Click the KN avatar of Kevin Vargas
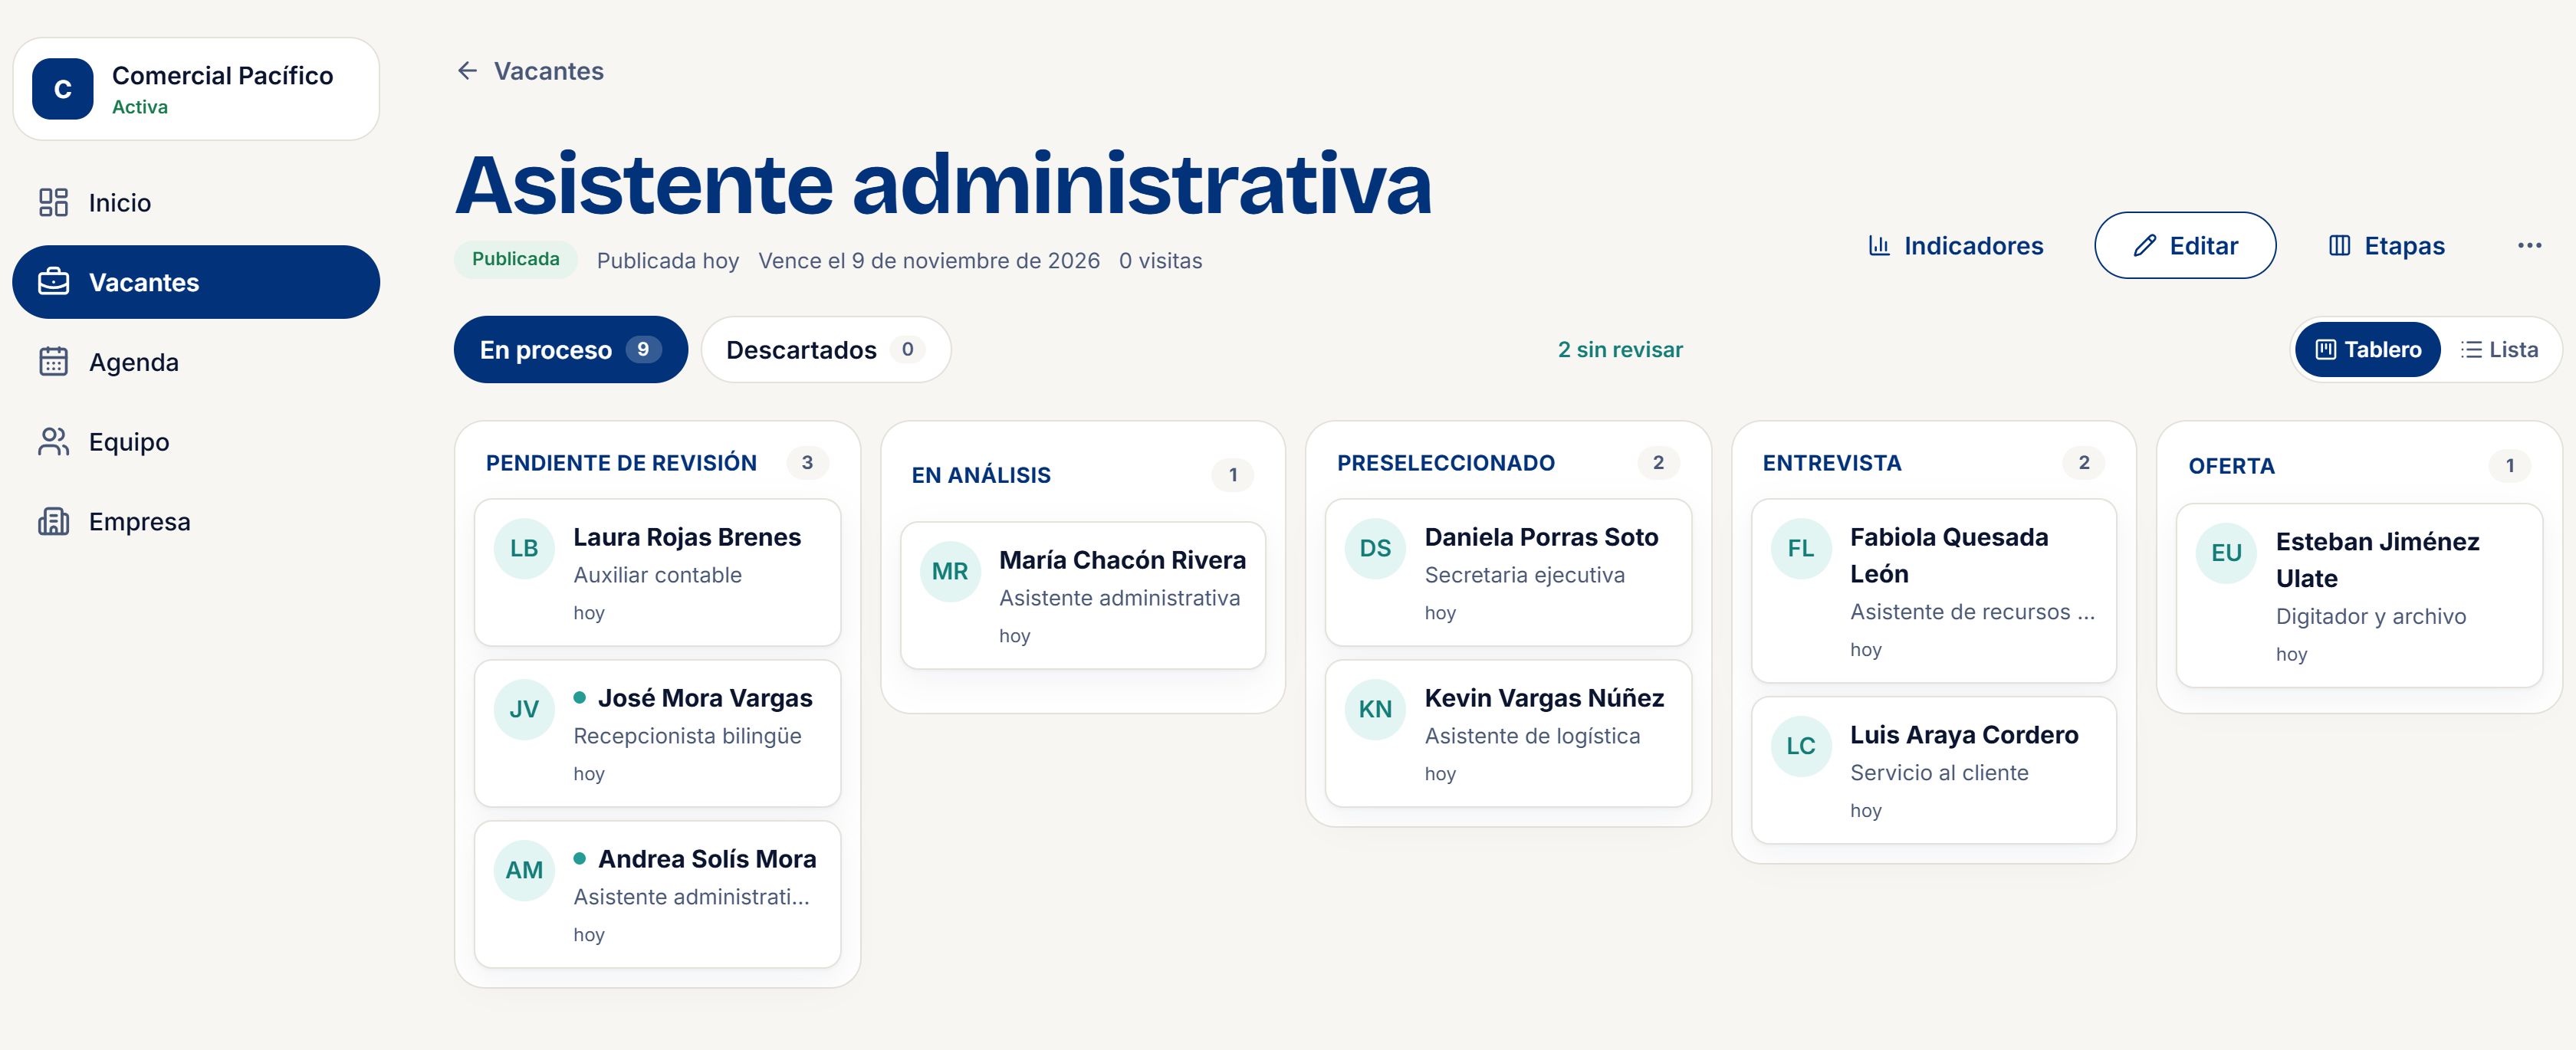Image resolution: width=2576 pixels, height=1050 pixels. [1375, 709]
